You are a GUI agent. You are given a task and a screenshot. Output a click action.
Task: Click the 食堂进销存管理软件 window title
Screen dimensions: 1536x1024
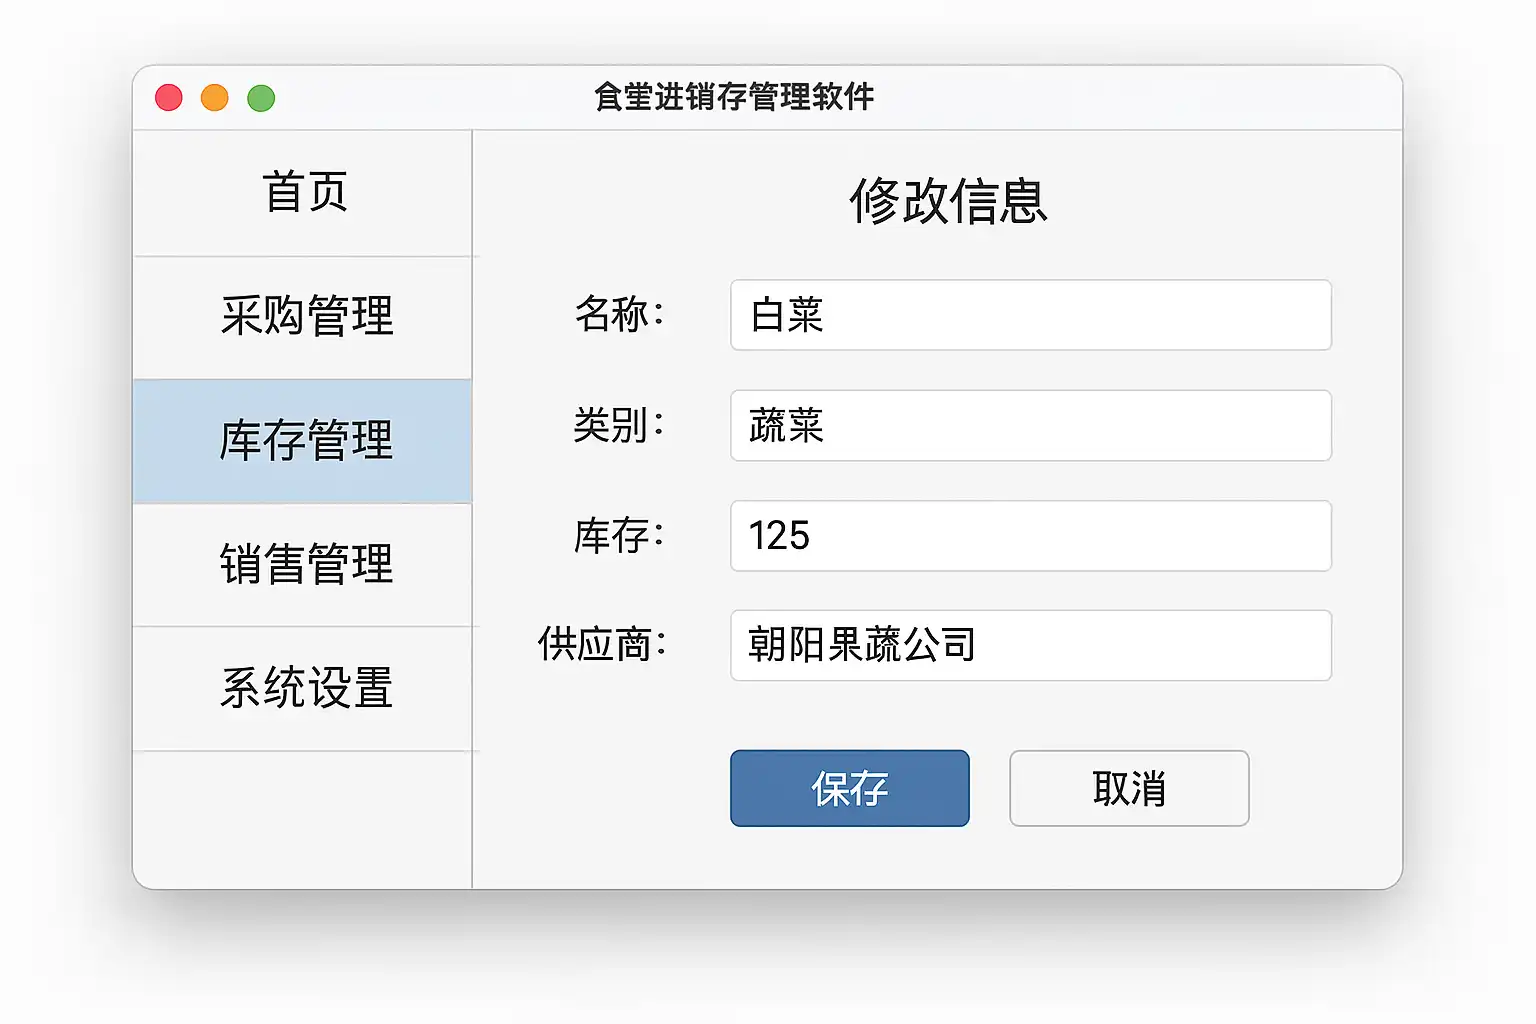734,97
